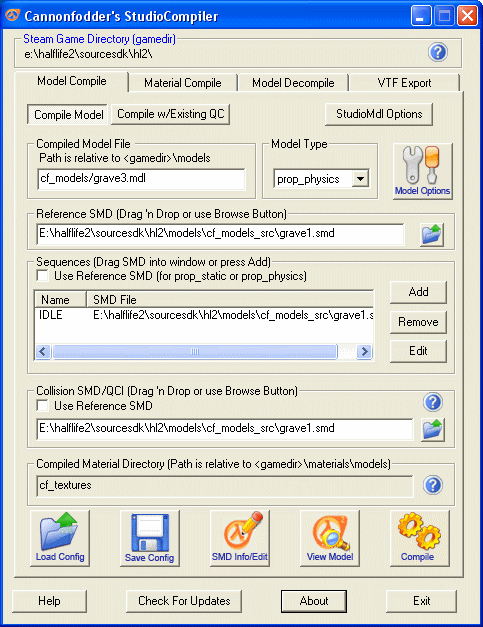Image resolution: width=483 pixels, height=627 pixels.
Task: Click the sequence list scroll right arrow
Action: [364, 351]
